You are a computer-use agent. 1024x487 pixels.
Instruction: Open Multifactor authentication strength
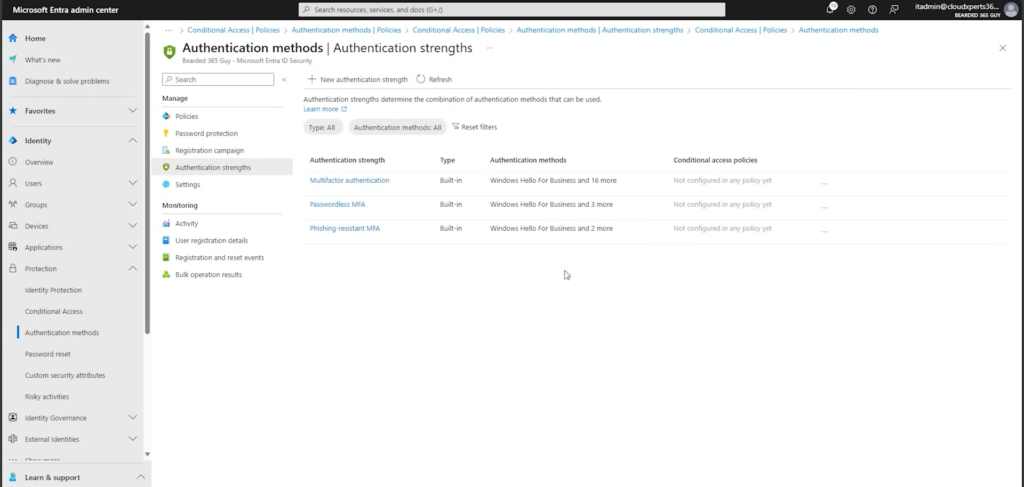pos(349,180)
